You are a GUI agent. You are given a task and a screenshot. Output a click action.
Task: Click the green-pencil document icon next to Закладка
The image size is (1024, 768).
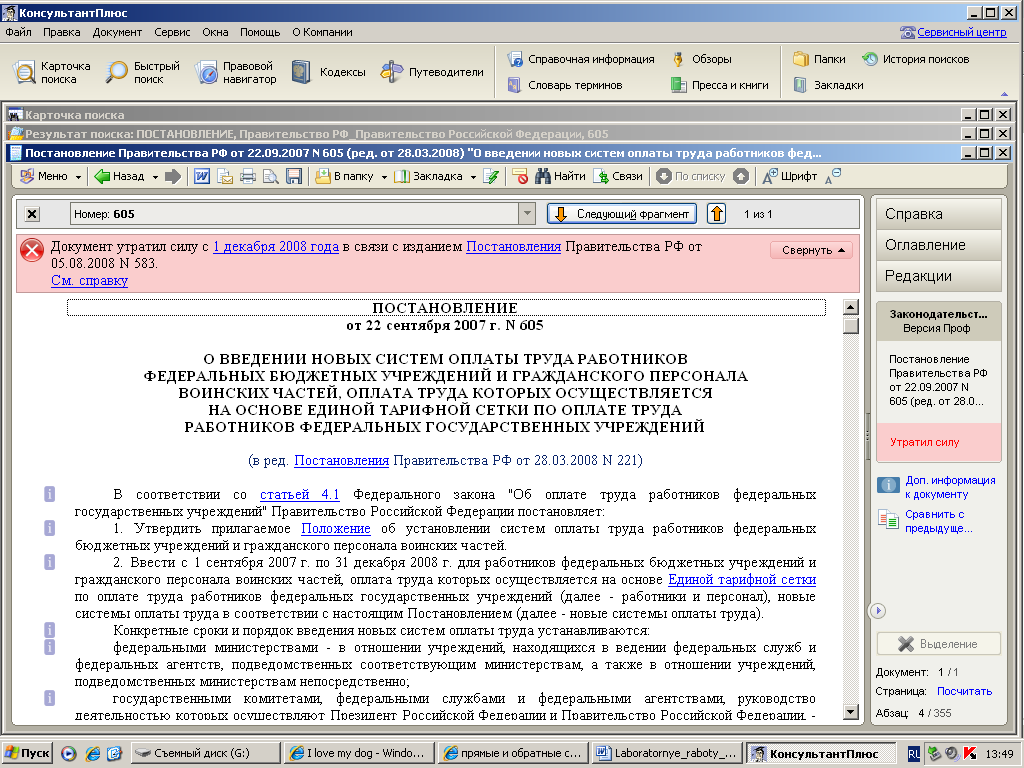point(491,176)
